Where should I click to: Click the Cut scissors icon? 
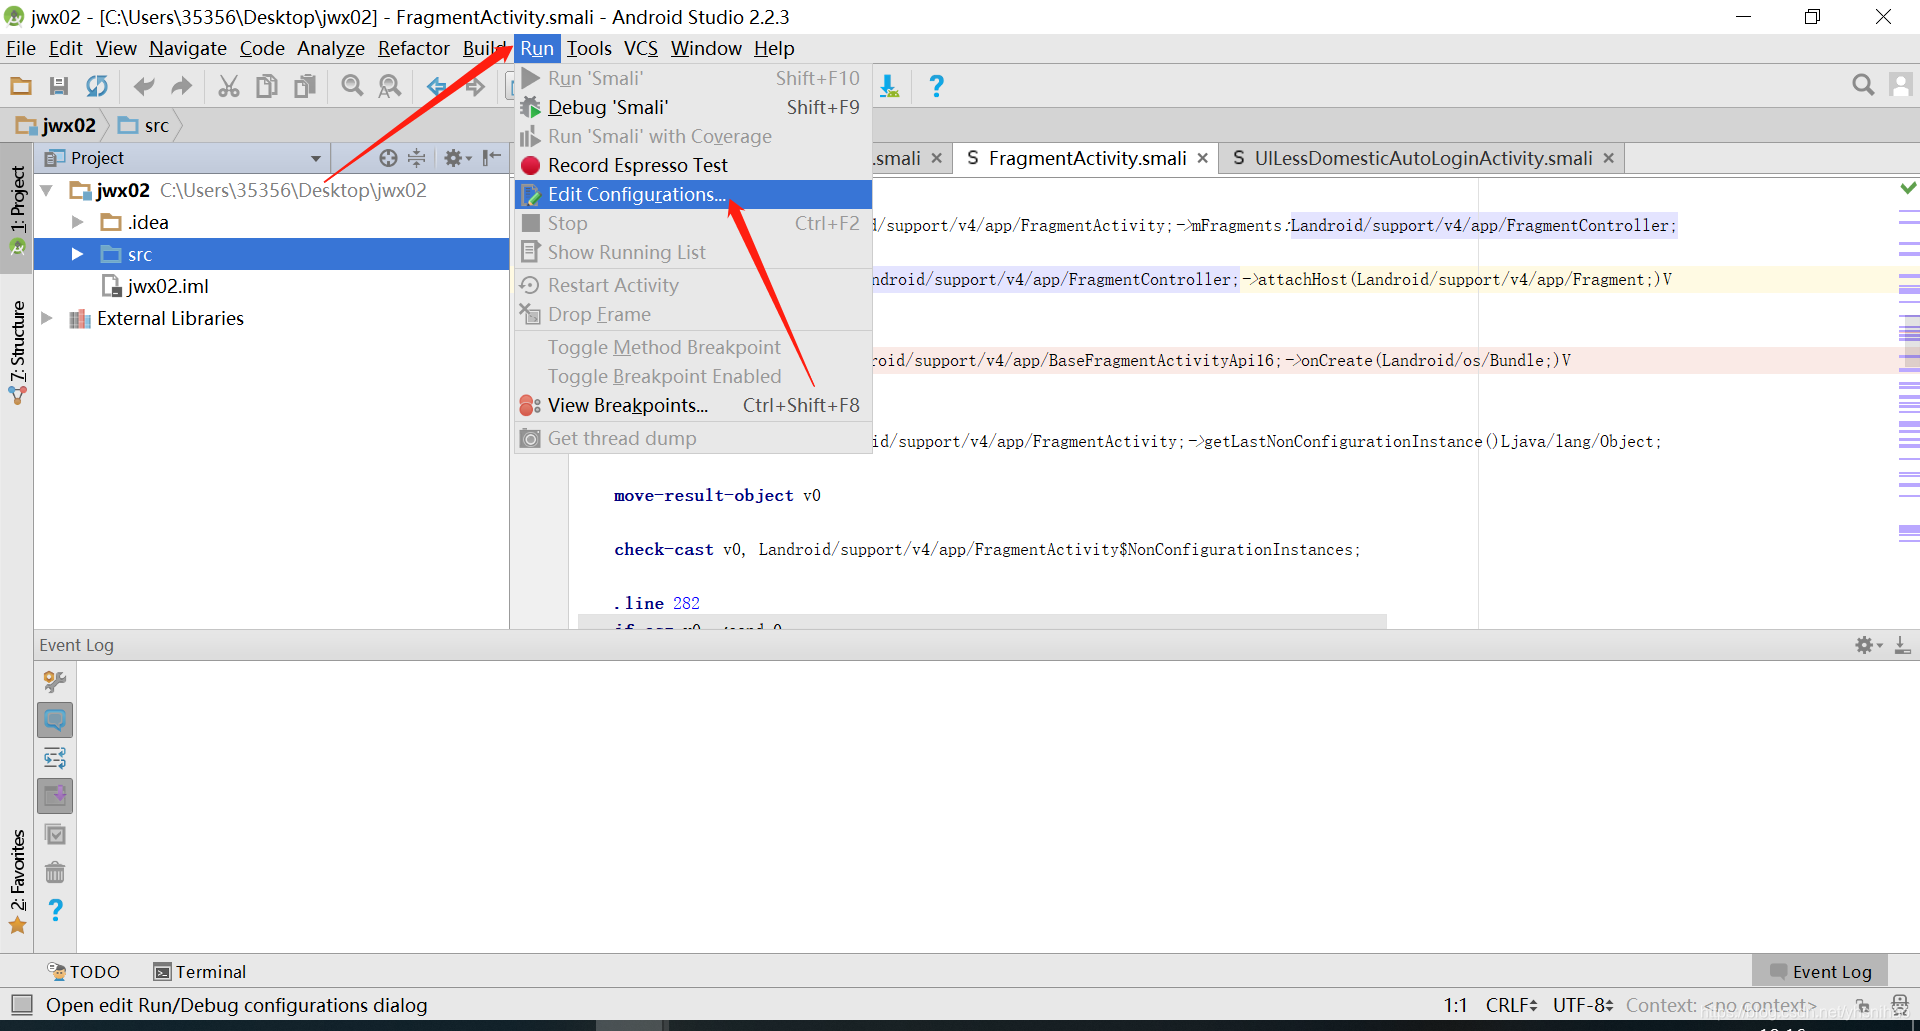tap(229, 86)
